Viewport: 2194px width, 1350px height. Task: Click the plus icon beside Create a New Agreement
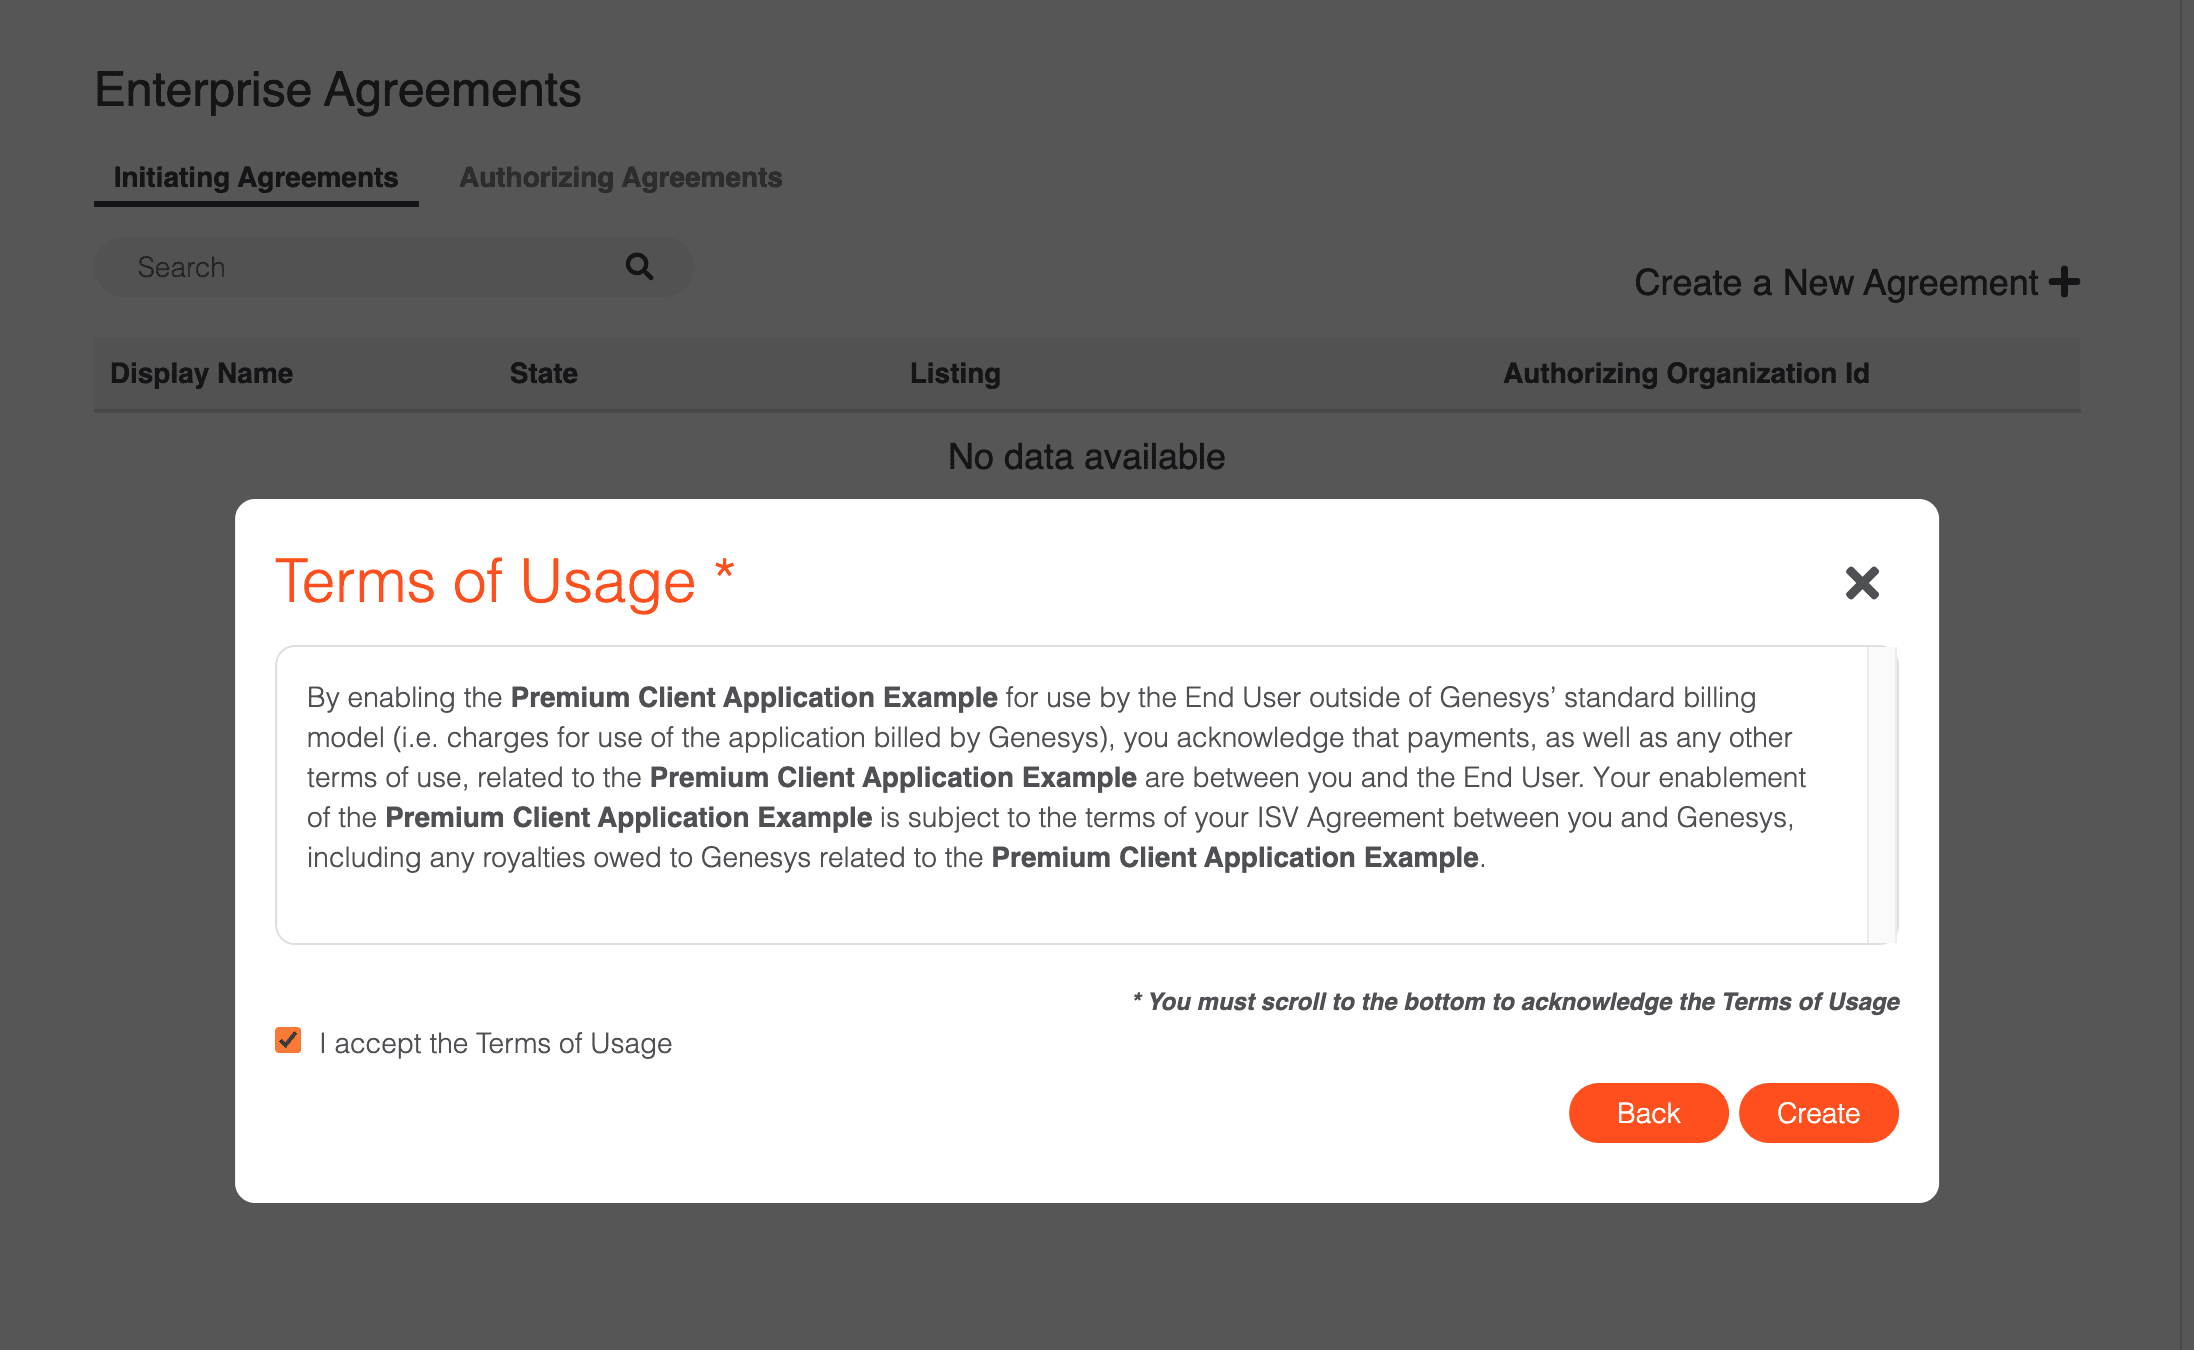2064,282
